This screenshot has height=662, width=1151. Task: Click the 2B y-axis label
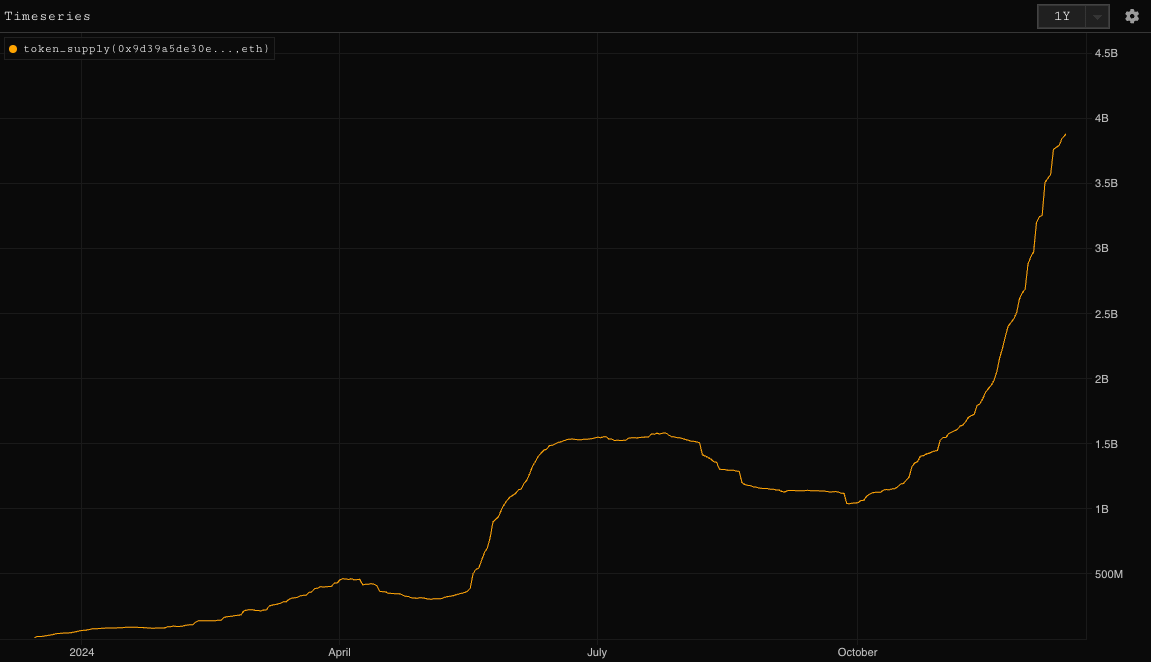click(x=1101, y=379)
